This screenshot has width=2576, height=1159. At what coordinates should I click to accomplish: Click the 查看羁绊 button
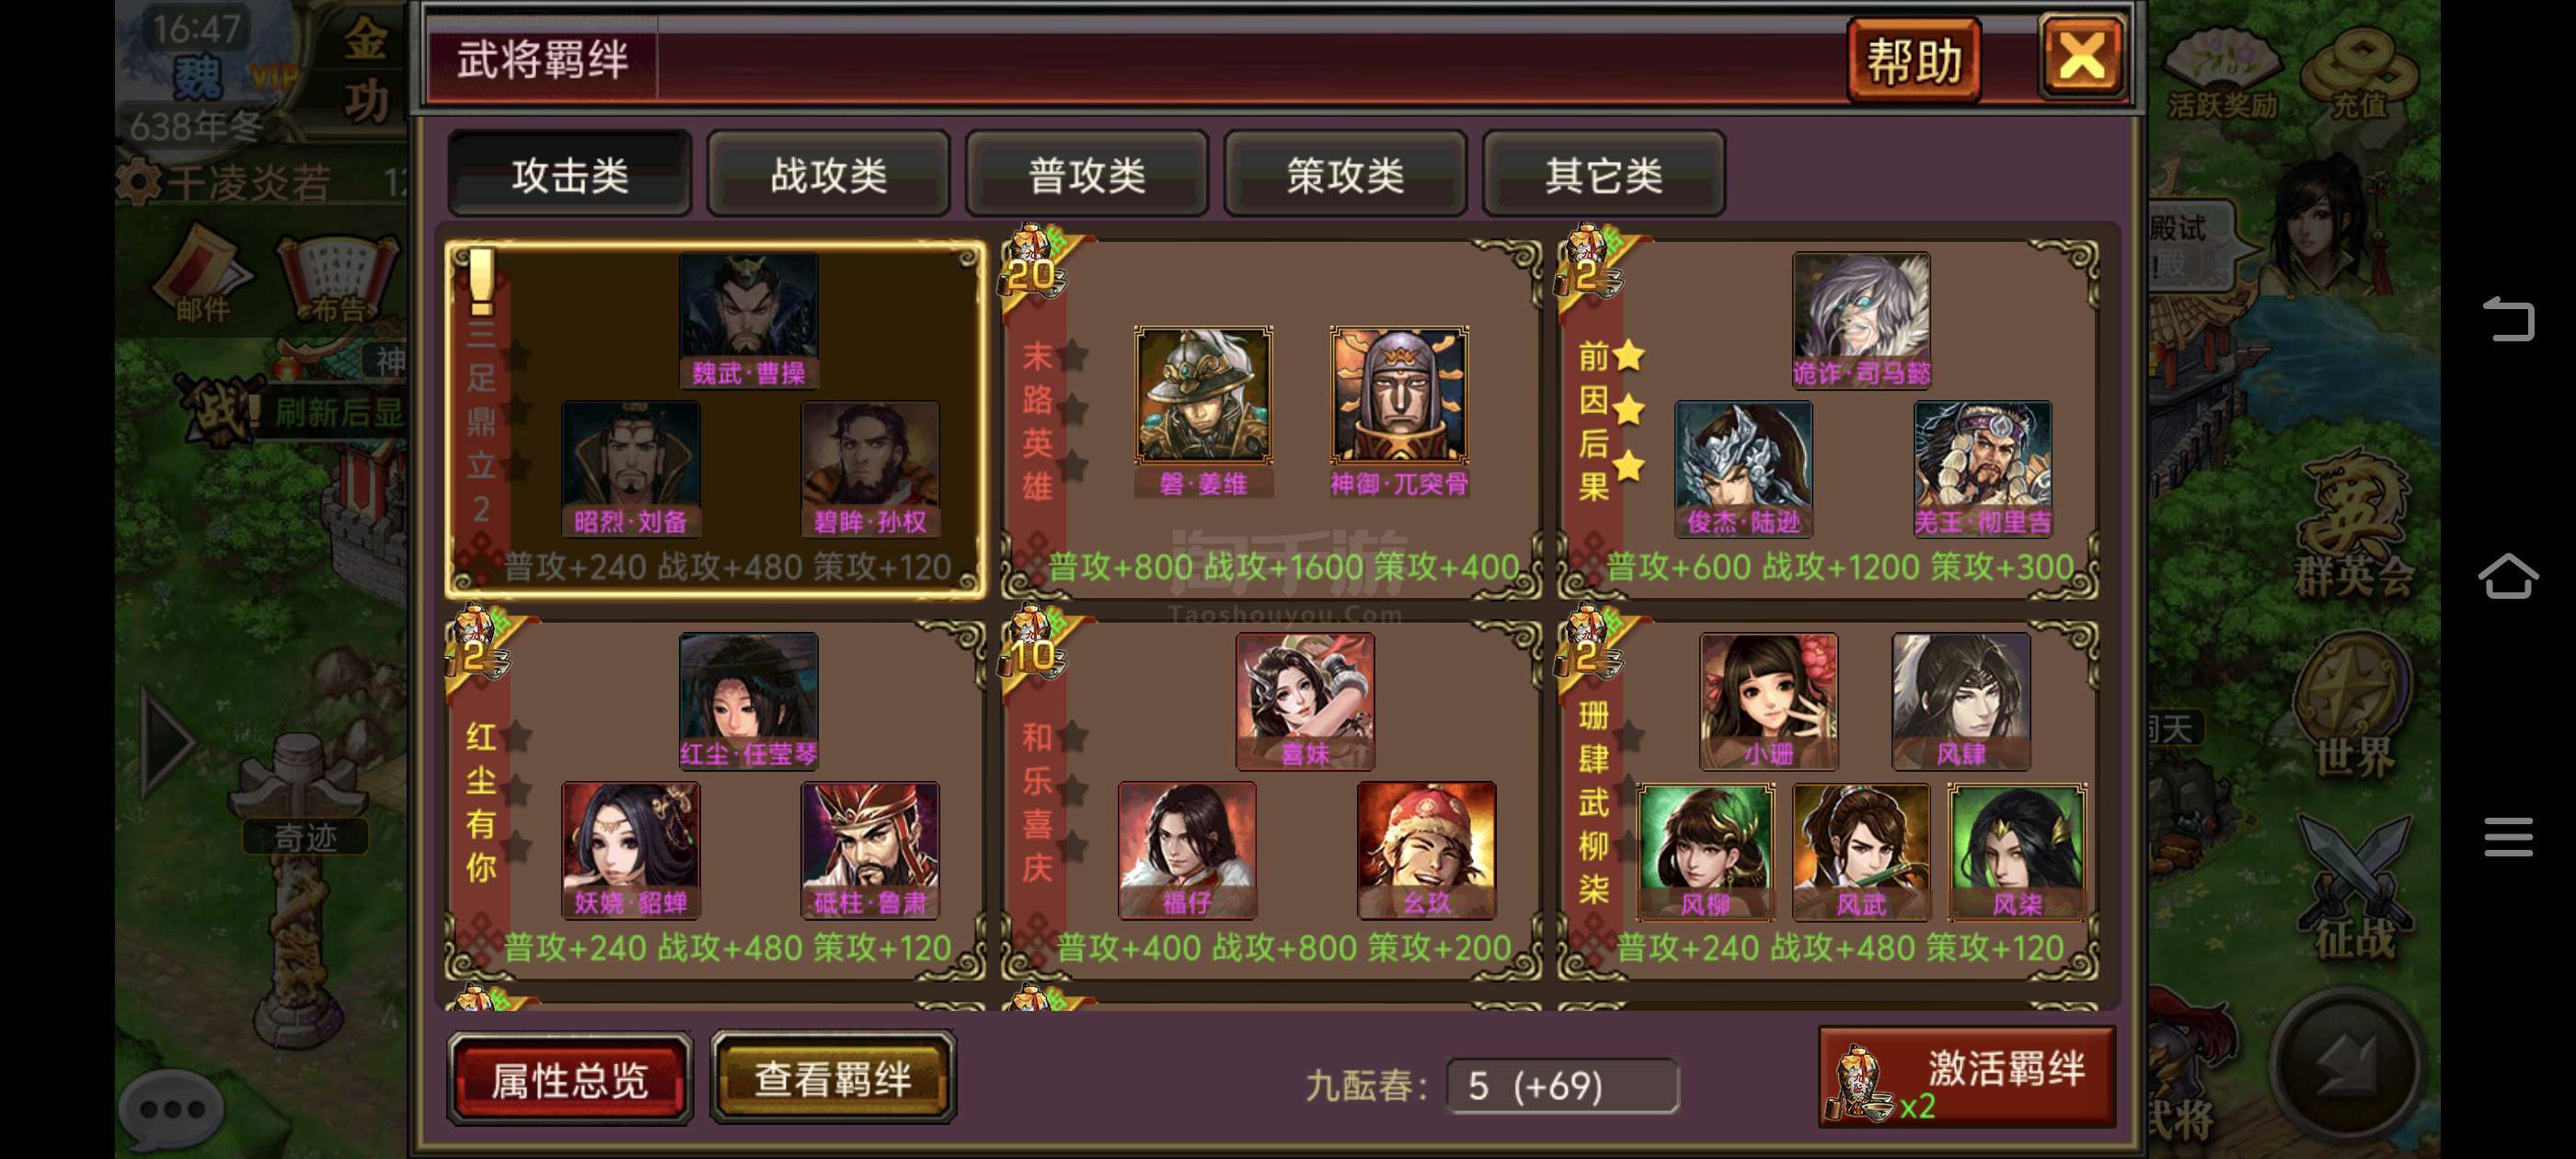[x=833, y=1078]
